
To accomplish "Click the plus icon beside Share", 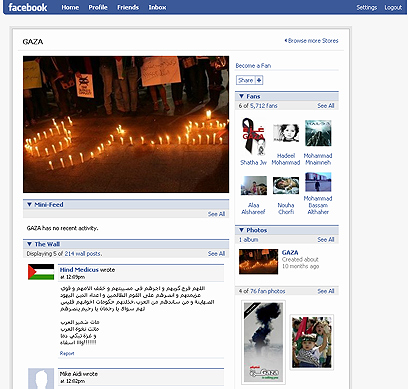I will [259, 80].
